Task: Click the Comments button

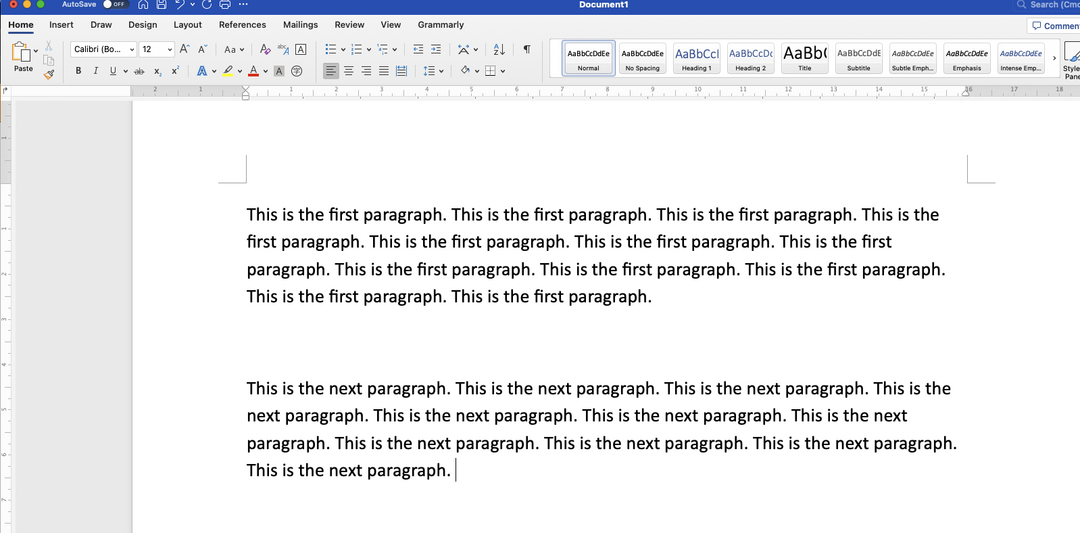Action: tap(1055, 26)
